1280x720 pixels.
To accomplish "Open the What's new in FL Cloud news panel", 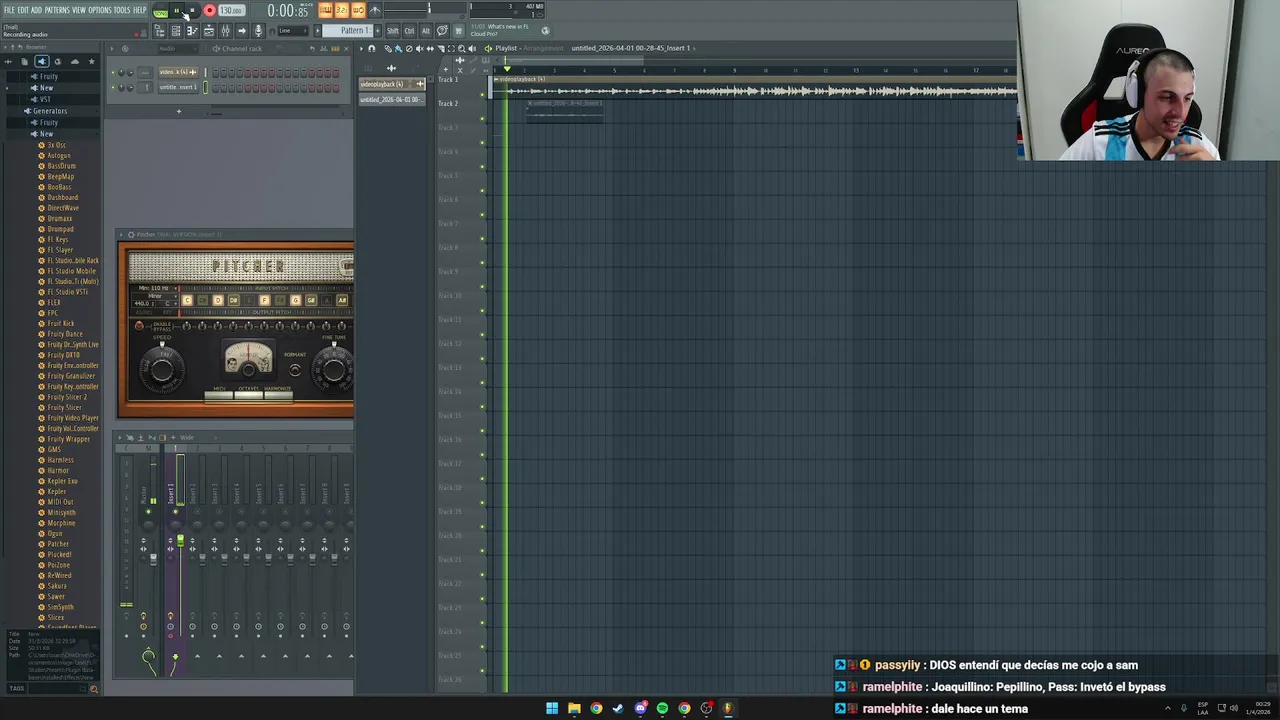I will [510, 30].
